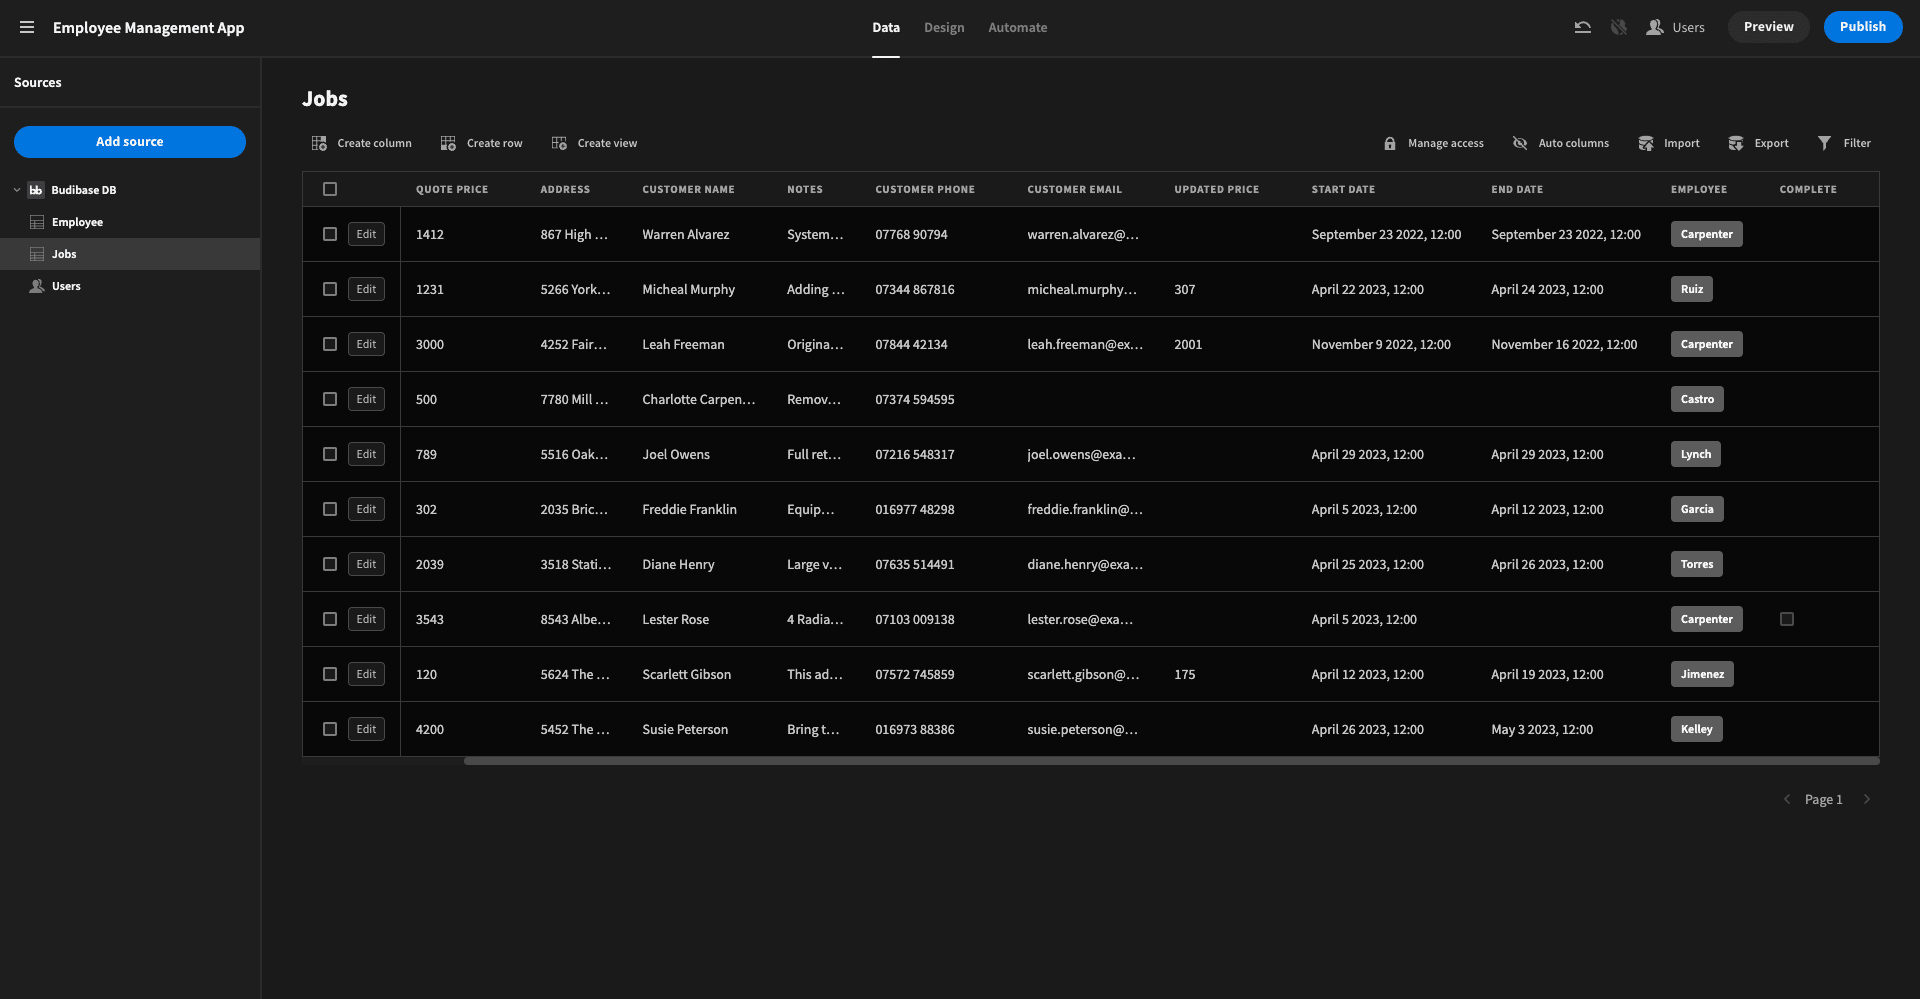Click the Quote Price column header

(x=452, y=189)
